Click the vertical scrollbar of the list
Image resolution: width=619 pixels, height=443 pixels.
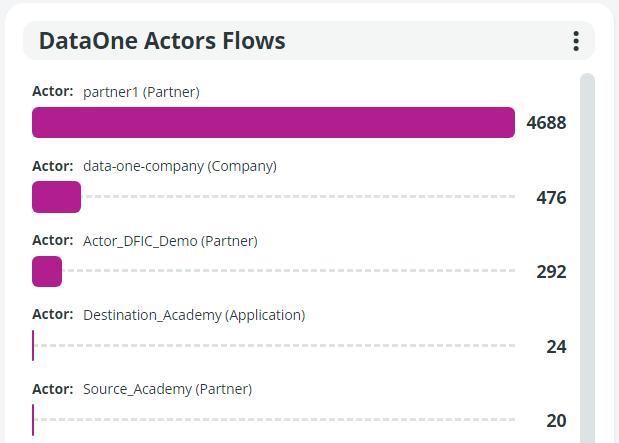coord(587,250)
